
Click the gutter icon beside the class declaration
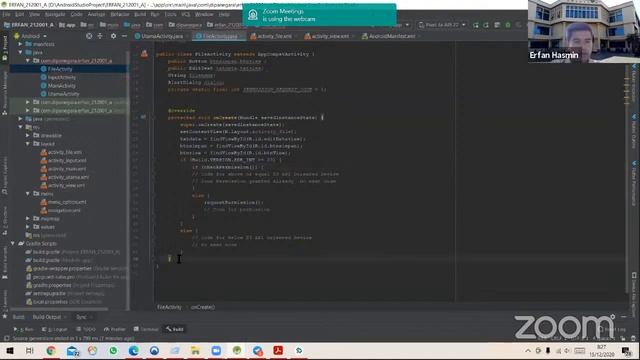[144, 53]
